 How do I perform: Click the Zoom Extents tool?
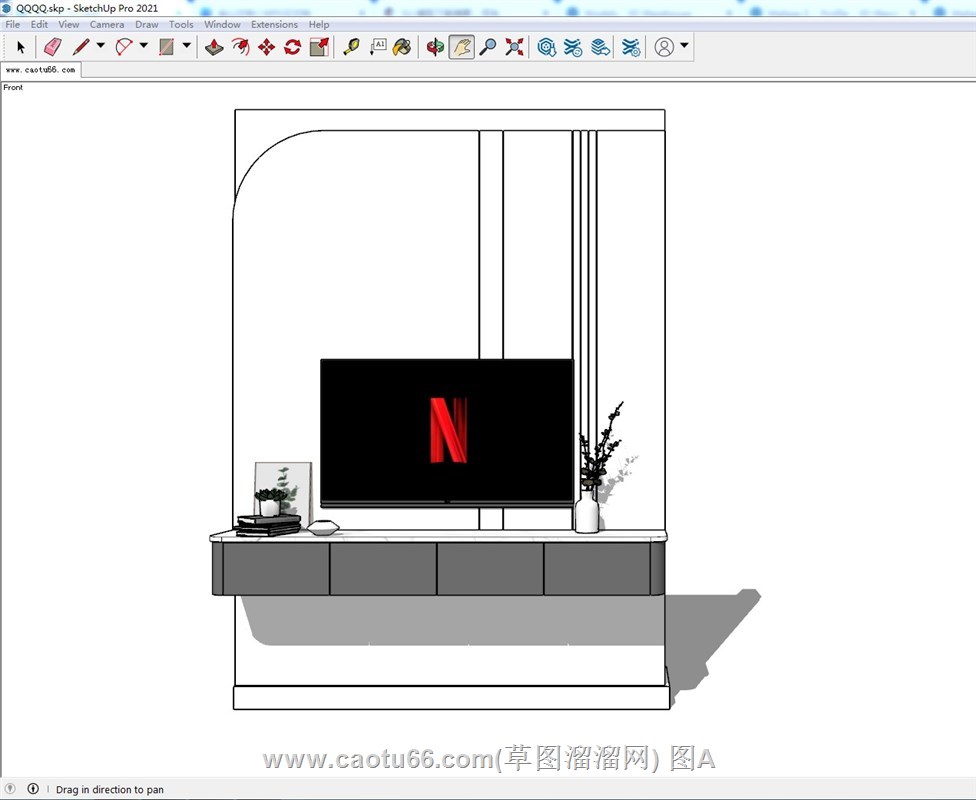point(514,47)
